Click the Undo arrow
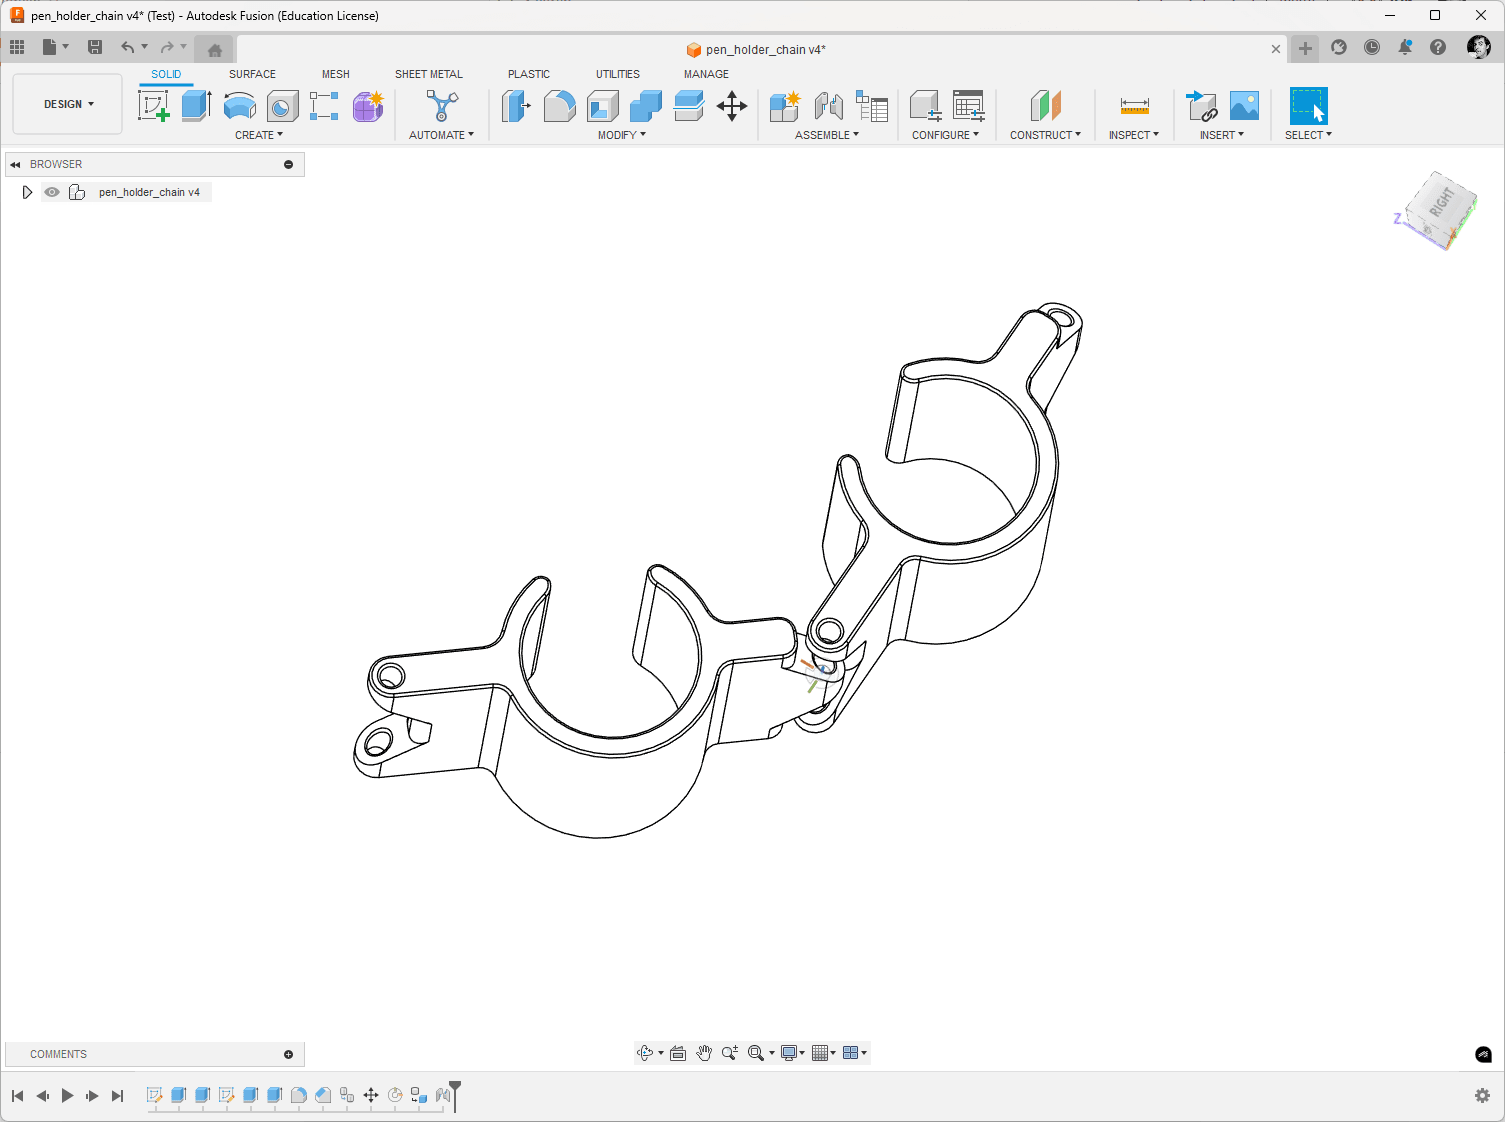1505x1122 pixels. click(x=128, y=47)
